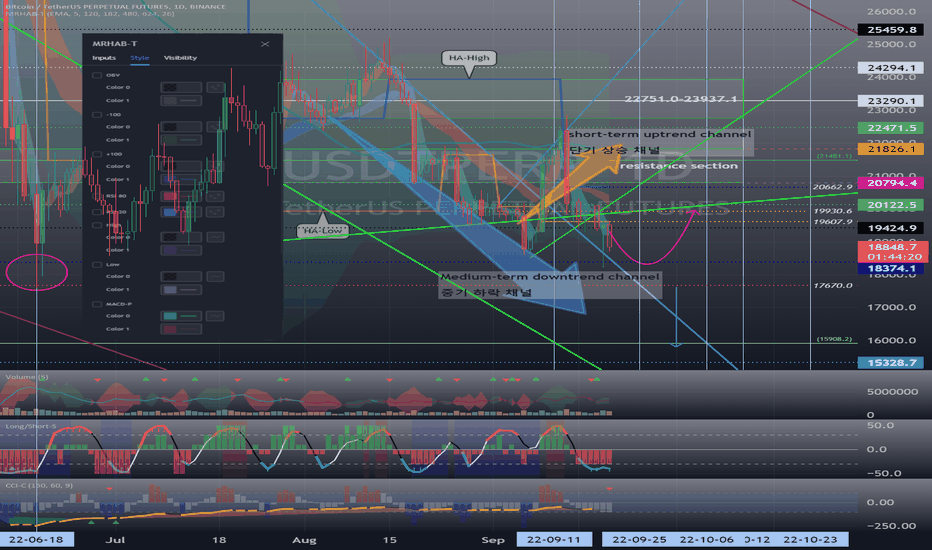Enable the -100 plot checkbox

click(x=97, y=114)
